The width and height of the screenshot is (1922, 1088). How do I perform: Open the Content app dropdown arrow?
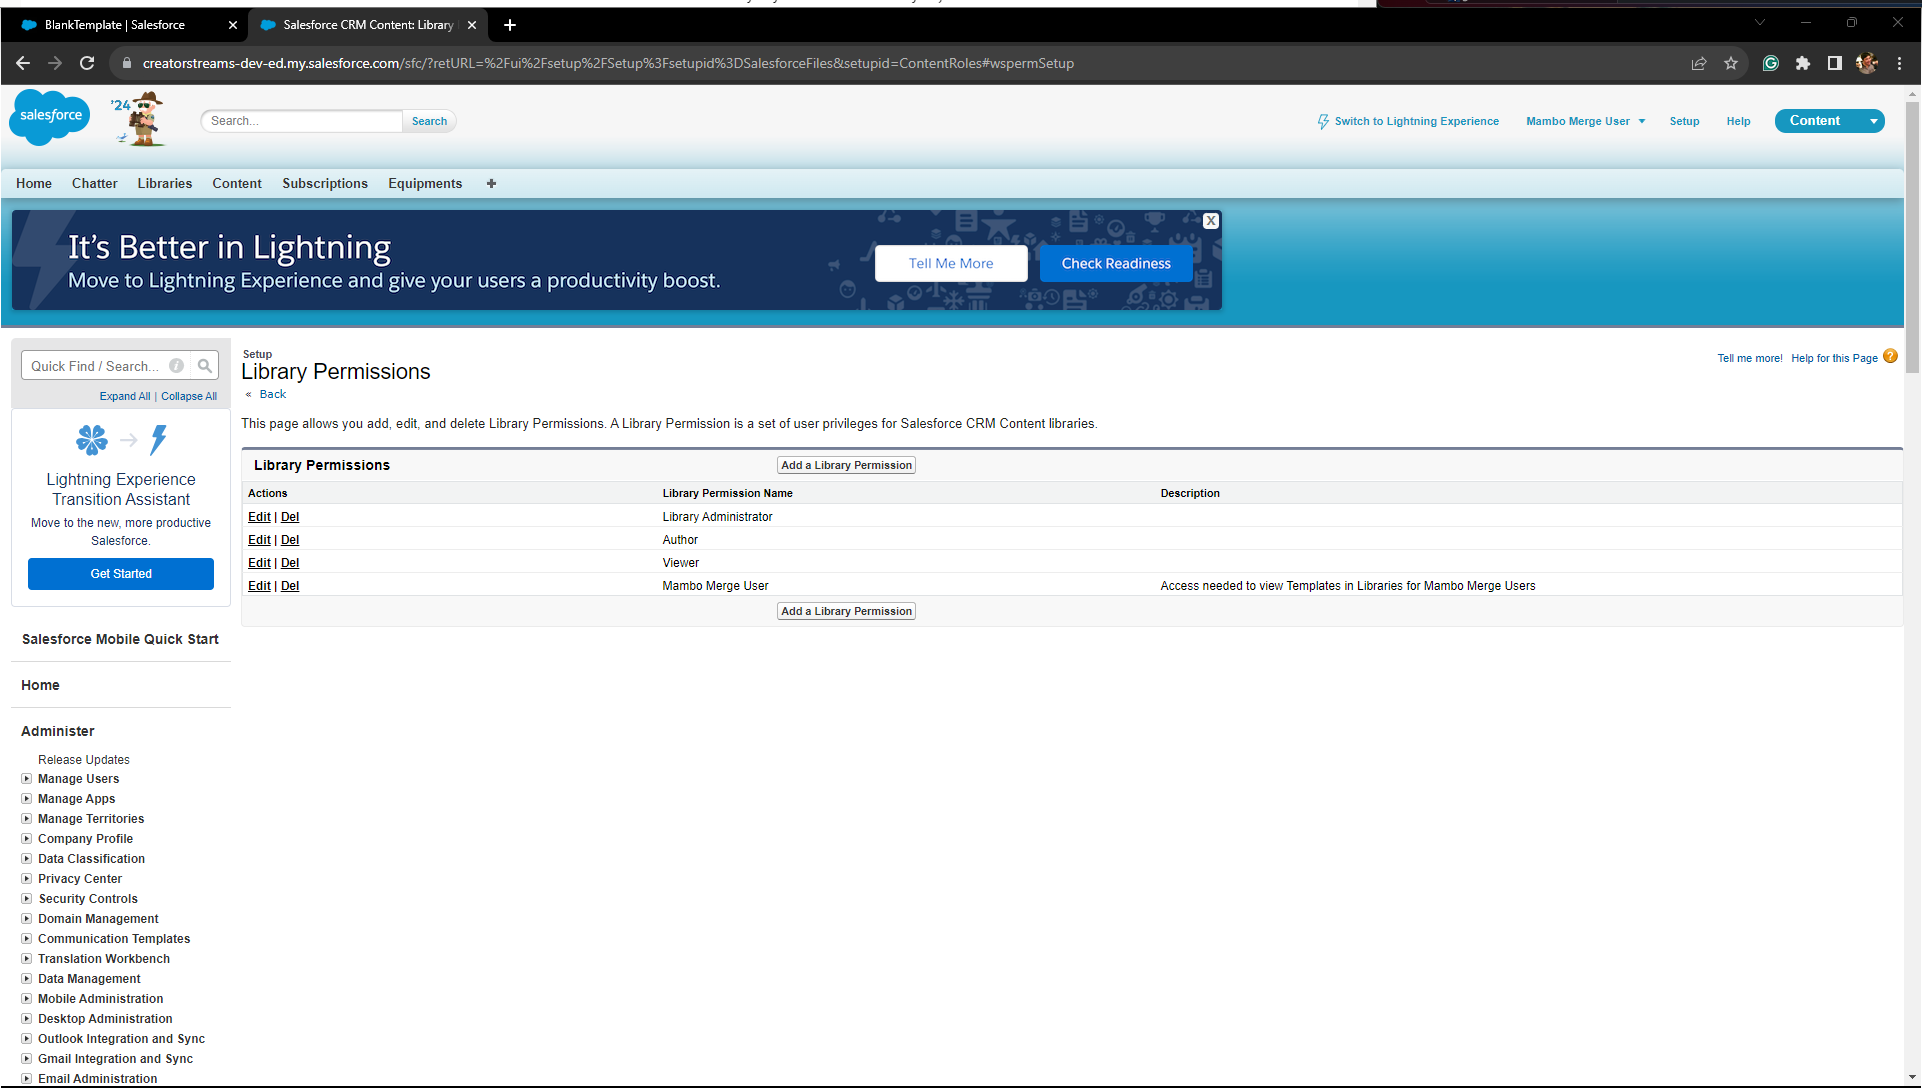pos(1873,121)
